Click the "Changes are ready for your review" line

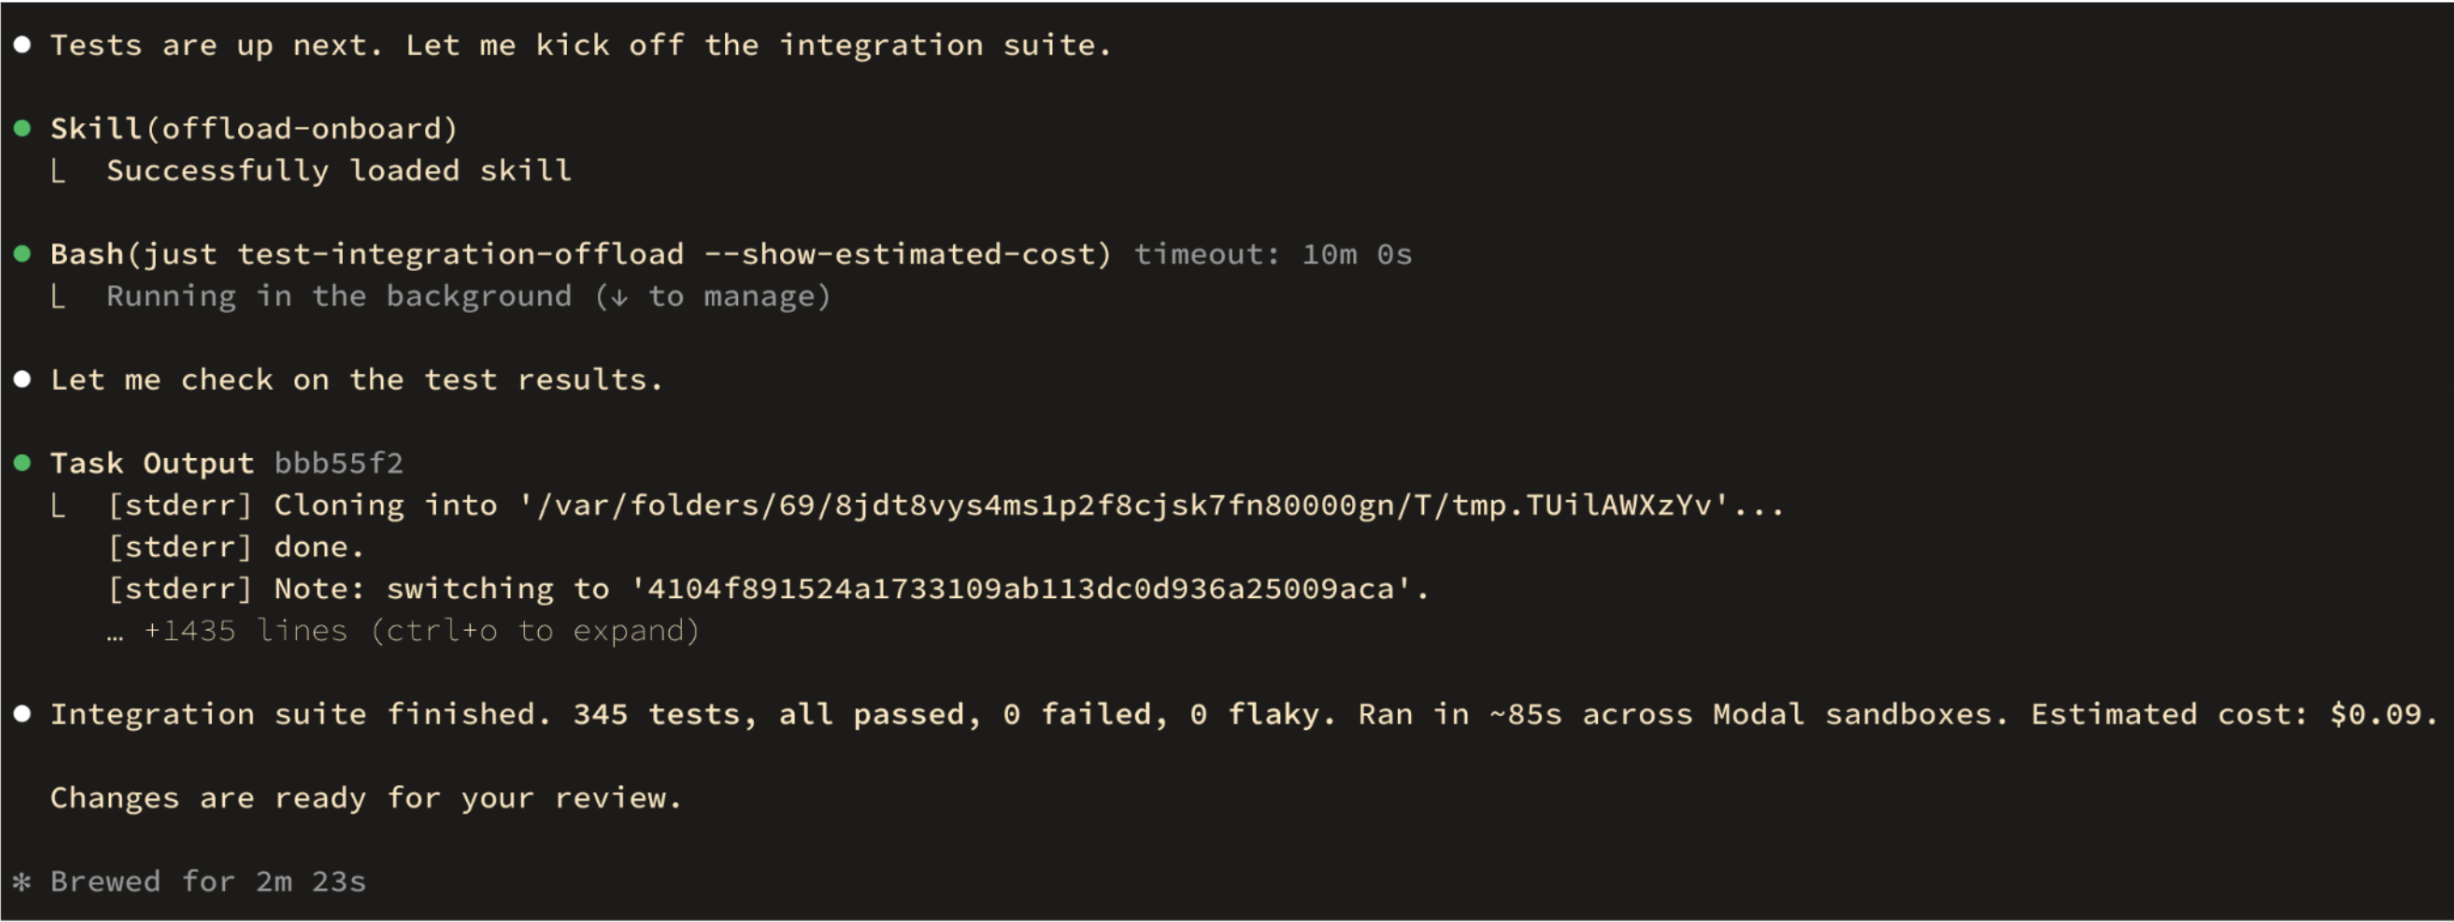(366, 798)
